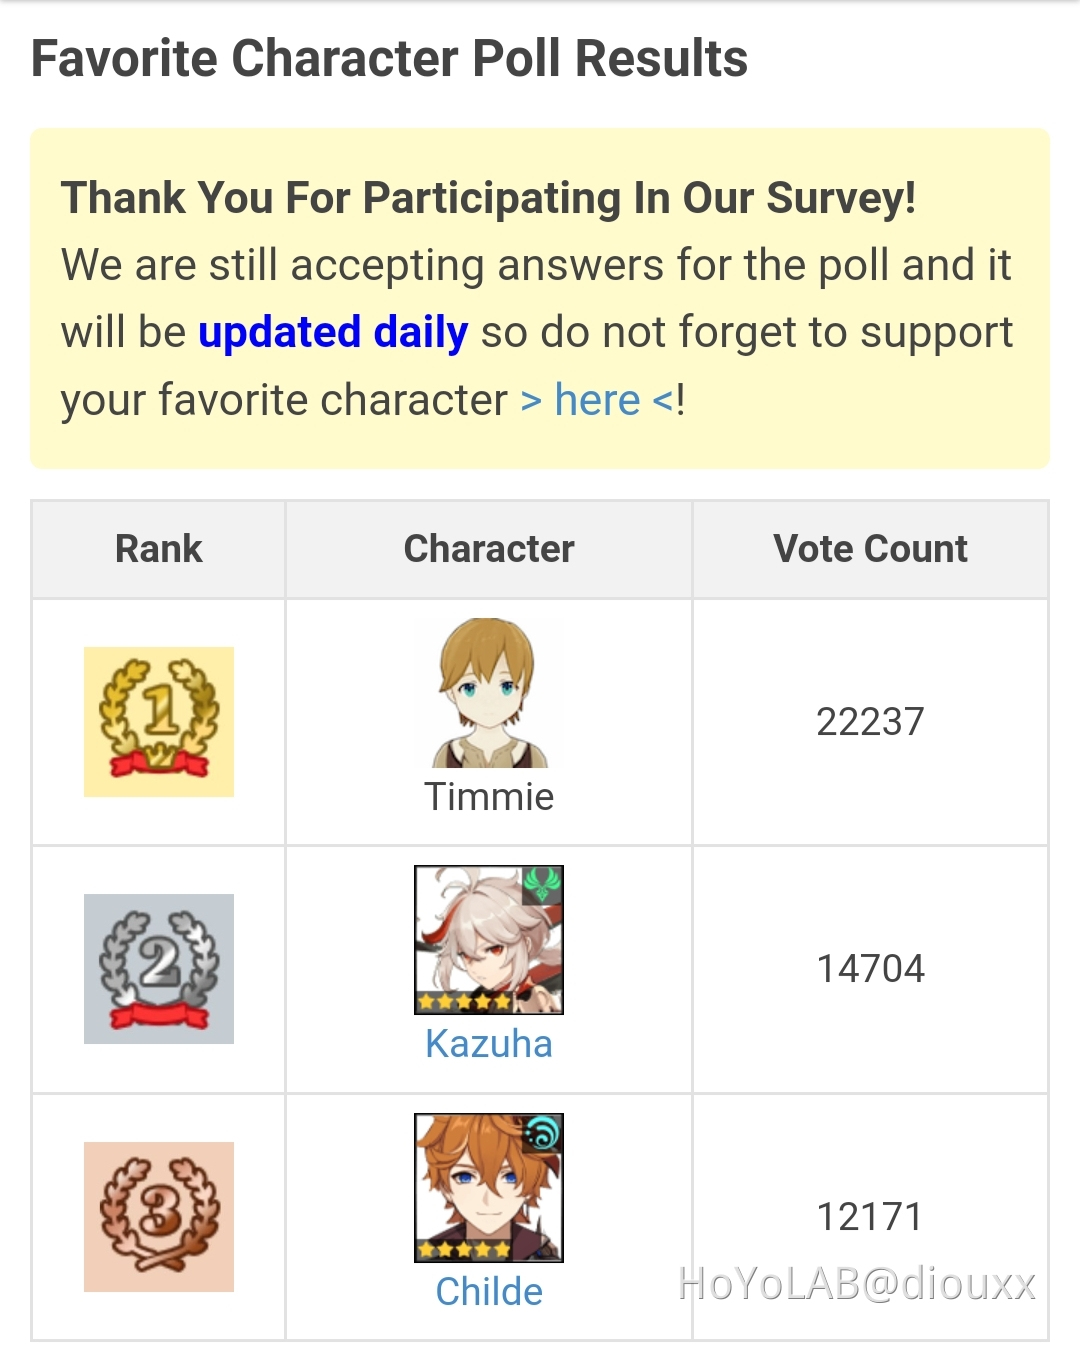Click the gold first-place medal icon
The image size is (1080, 1348).
[159, 722]
